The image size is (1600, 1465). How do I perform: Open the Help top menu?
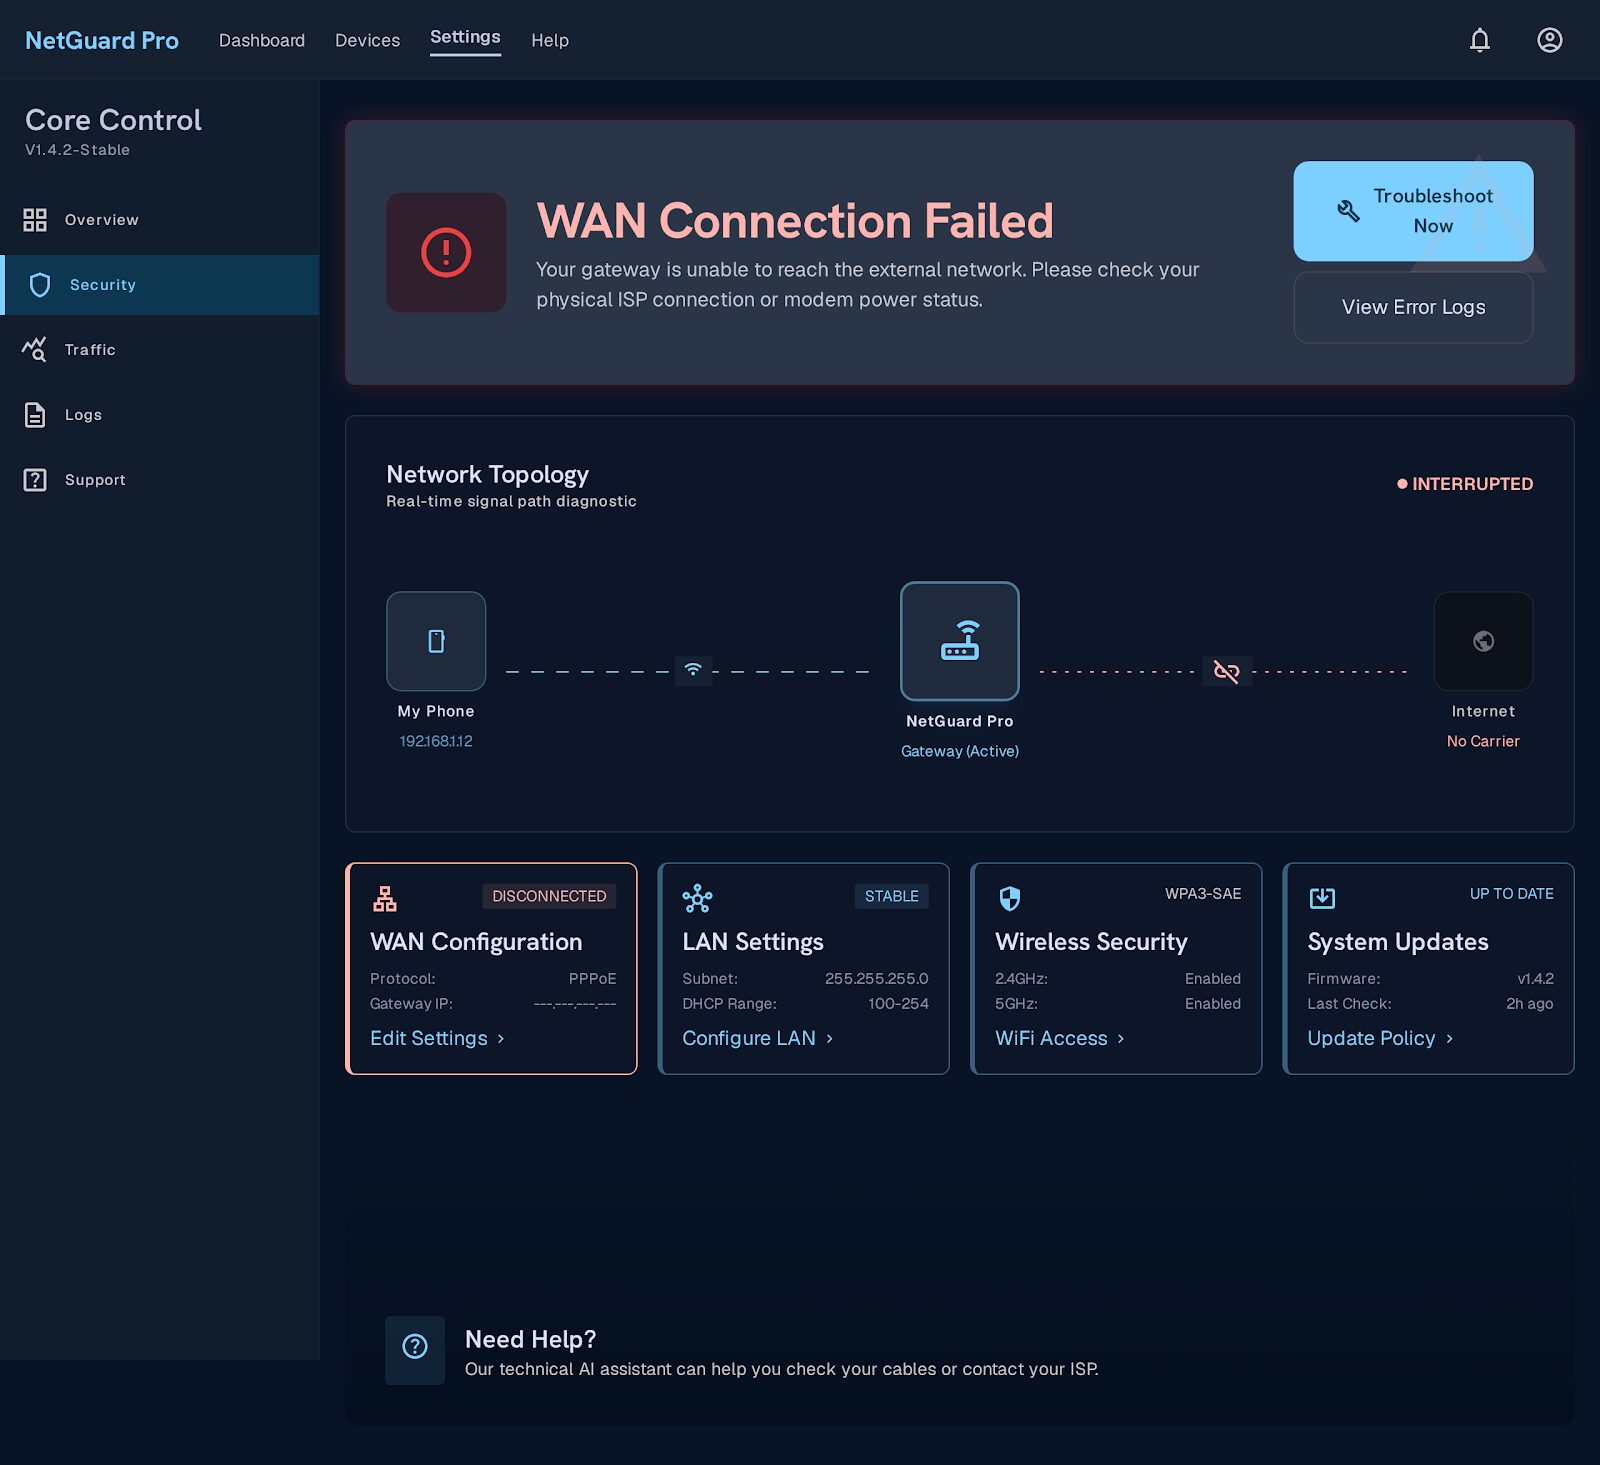(550, 40)
